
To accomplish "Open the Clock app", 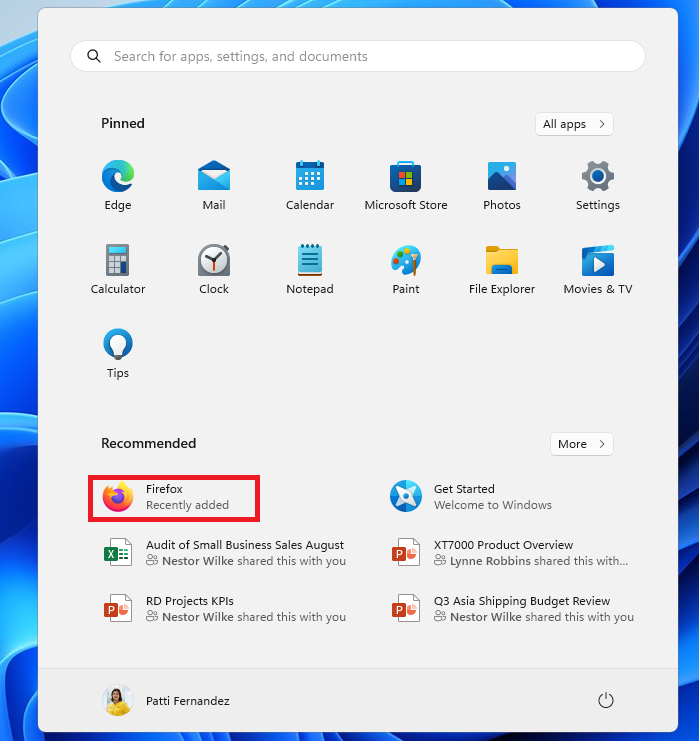I will (214, 269).
